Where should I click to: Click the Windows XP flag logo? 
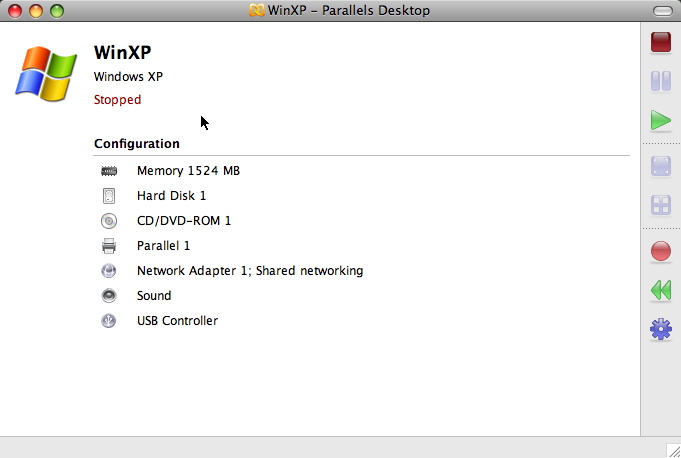click(x=46, y=74)
